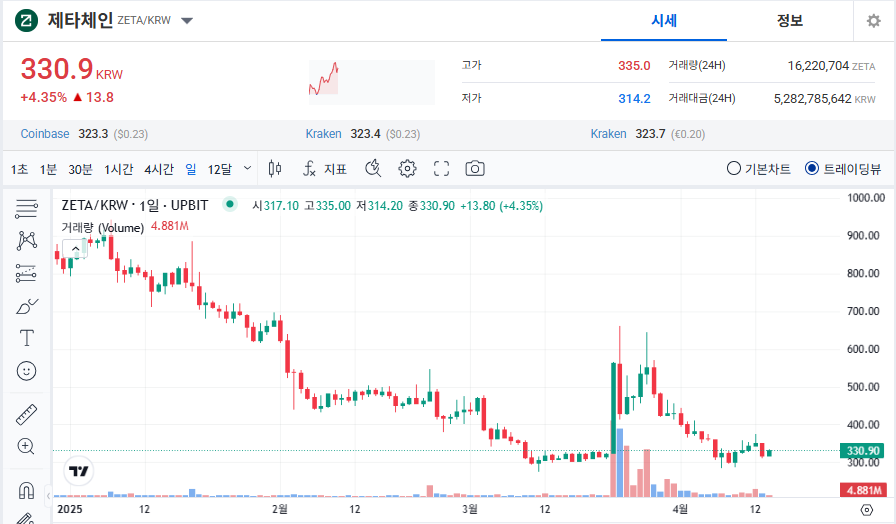Activate the zoom in tool
This screenshot has width=896, height=524.
(26, 447)
